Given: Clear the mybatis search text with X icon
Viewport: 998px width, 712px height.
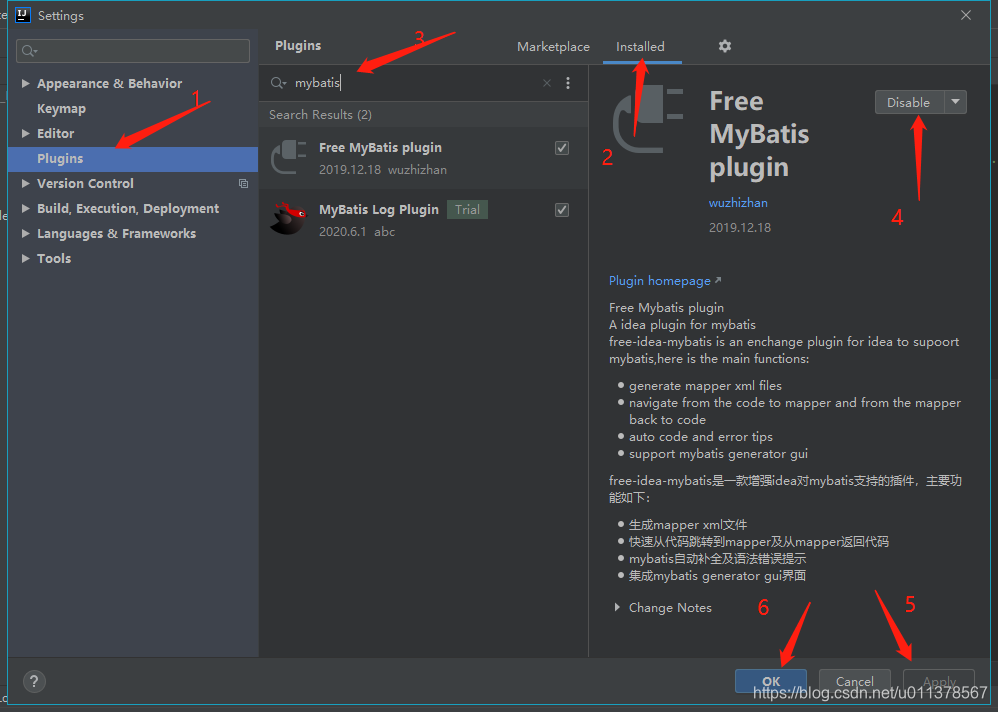Looking at the screenshot, I should pyautogui.click(x=547, y=83).
